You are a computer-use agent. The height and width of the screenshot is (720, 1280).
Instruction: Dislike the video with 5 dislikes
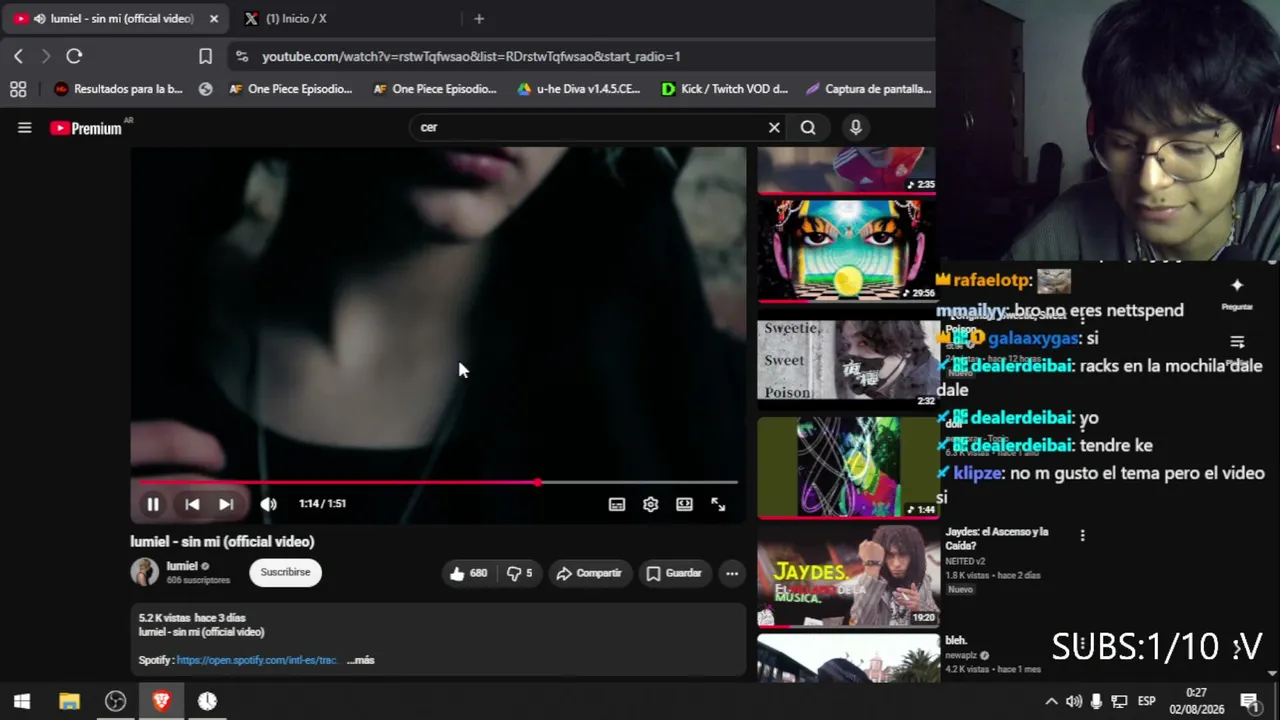pos(519,573)
